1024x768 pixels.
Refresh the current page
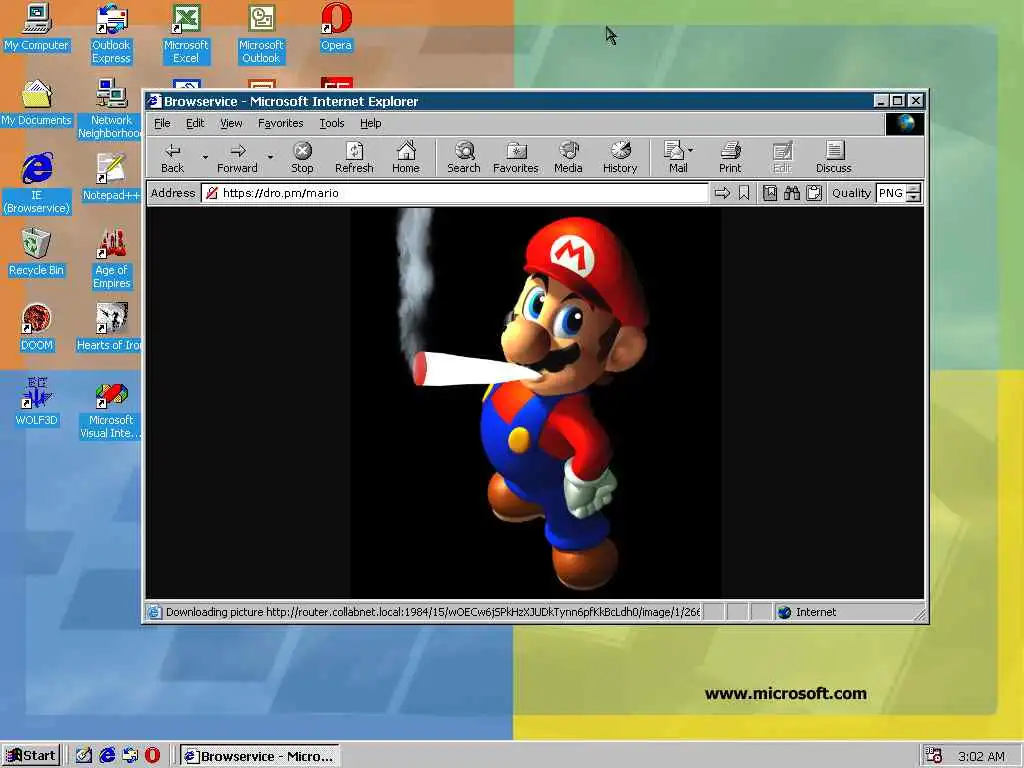click(354, 157)
